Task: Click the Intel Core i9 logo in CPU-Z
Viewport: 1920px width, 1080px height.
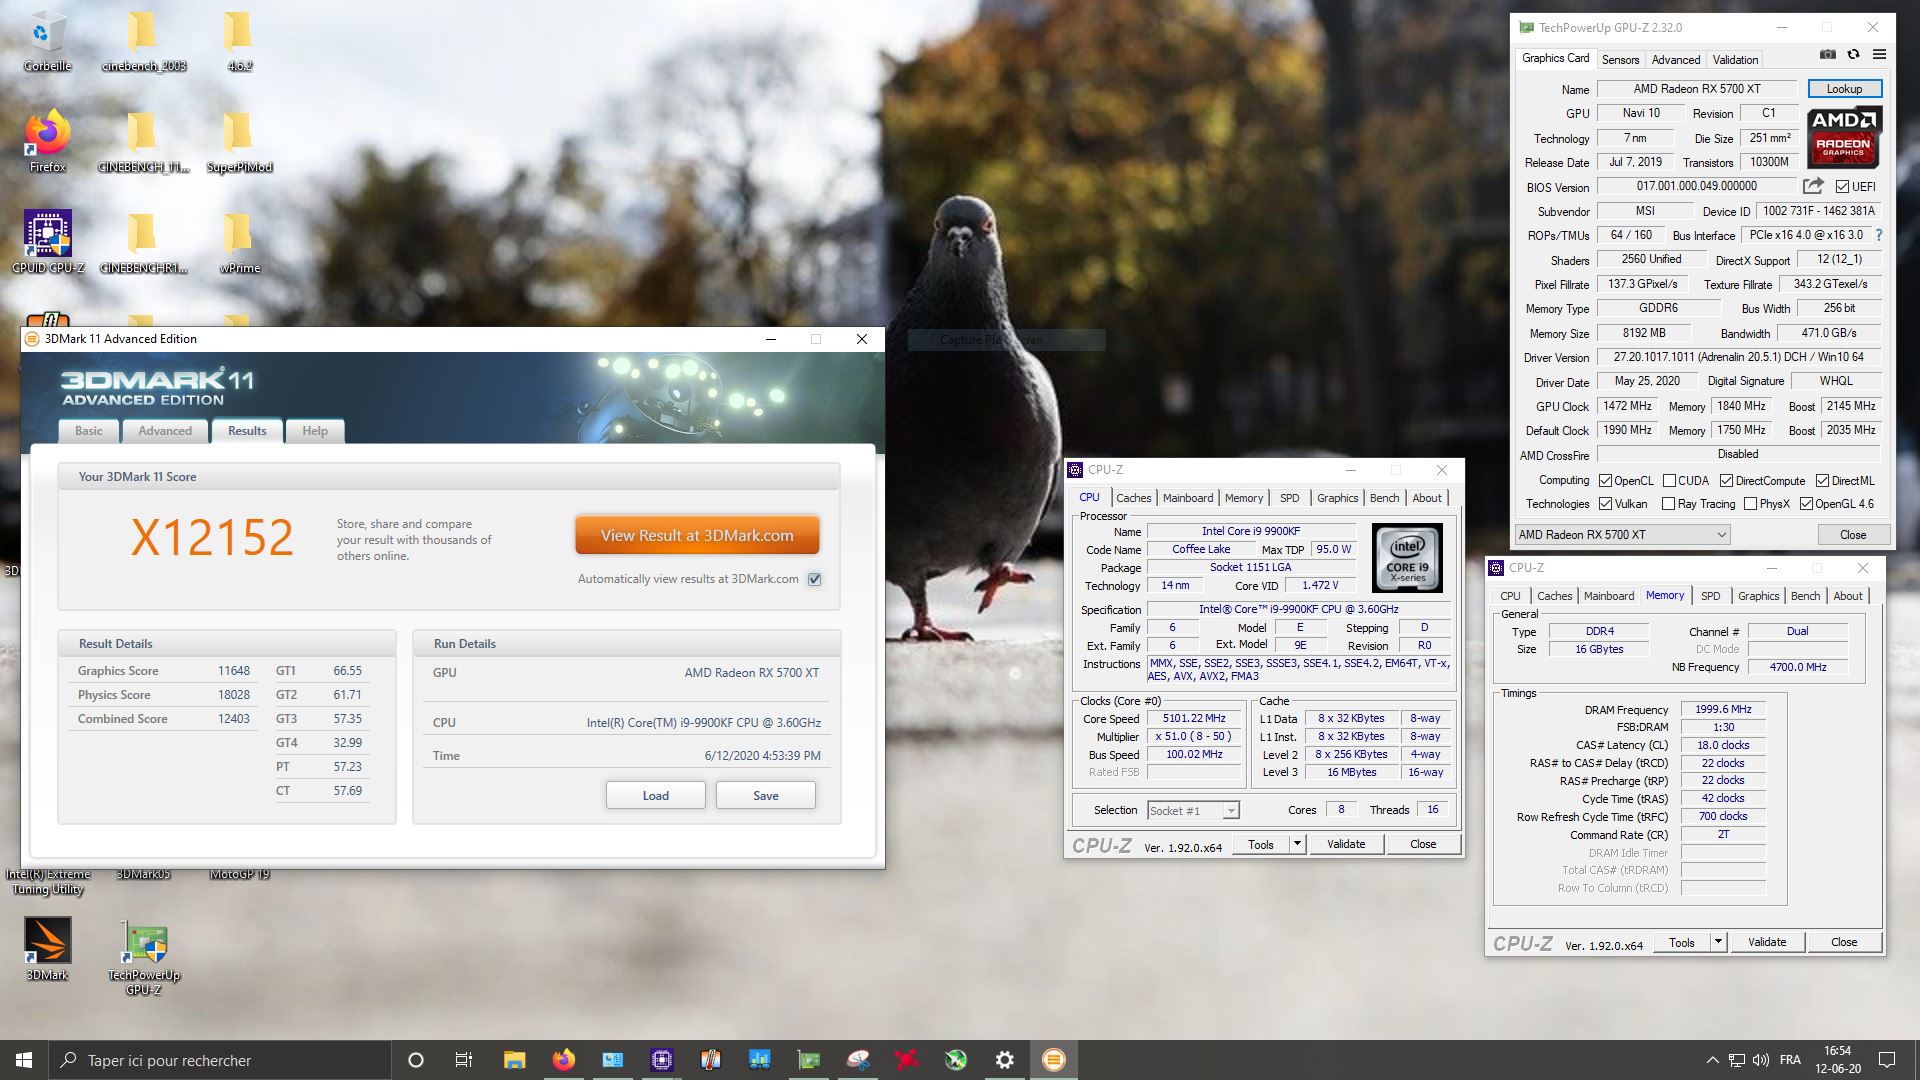Action: point(1407,558)
